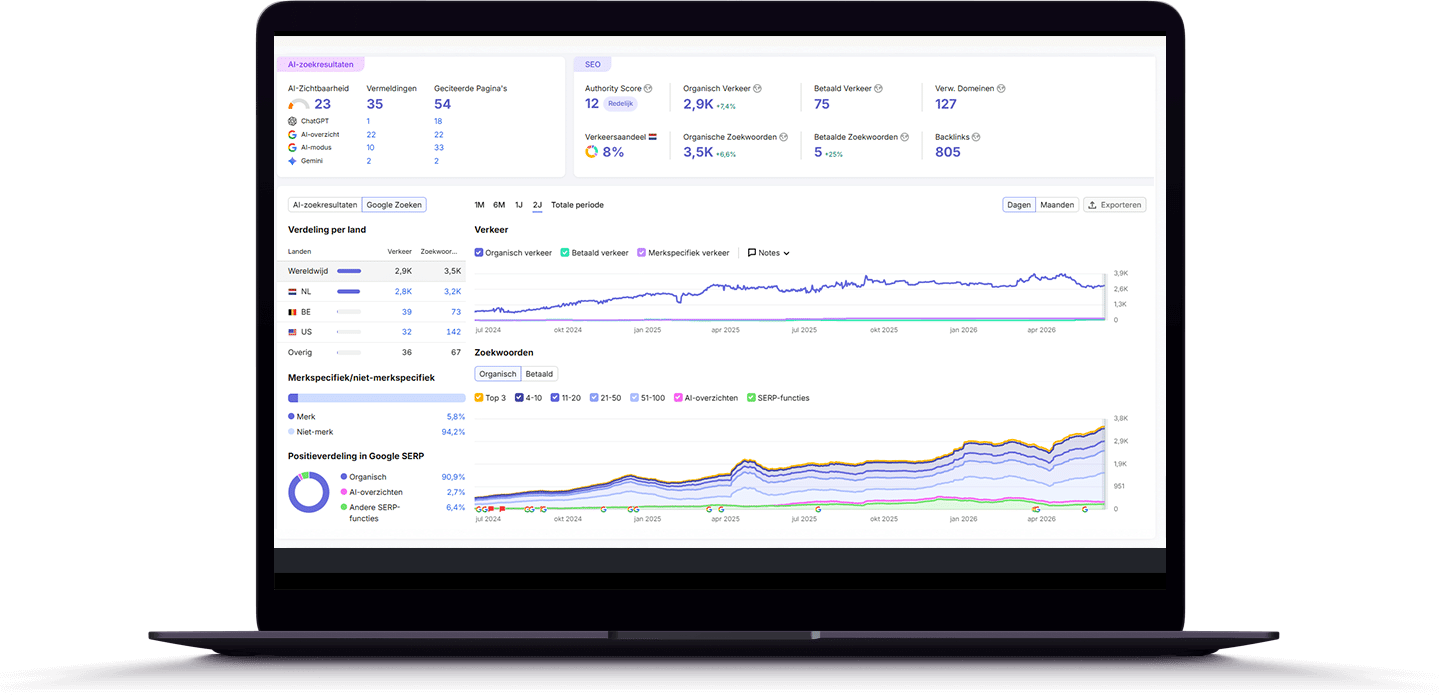The height and width of the screenshot is (695, 1440).
Task: Click the Dutch flag beside Verkeersaandeel
Action: pos(652,137)
